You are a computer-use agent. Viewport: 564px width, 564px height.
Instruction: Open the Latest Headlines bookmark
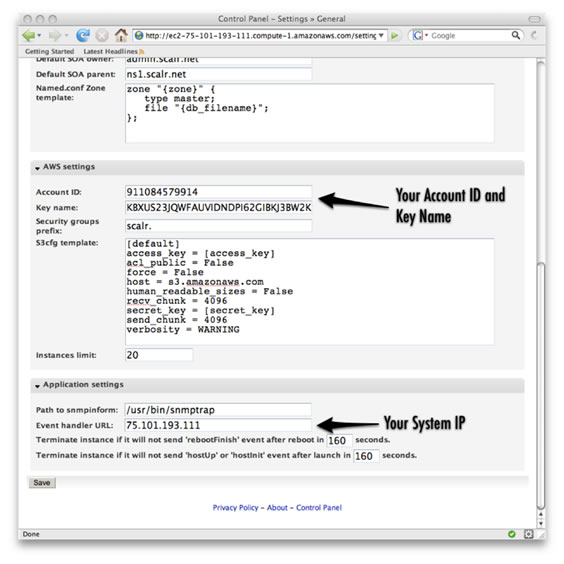[110, 51]
